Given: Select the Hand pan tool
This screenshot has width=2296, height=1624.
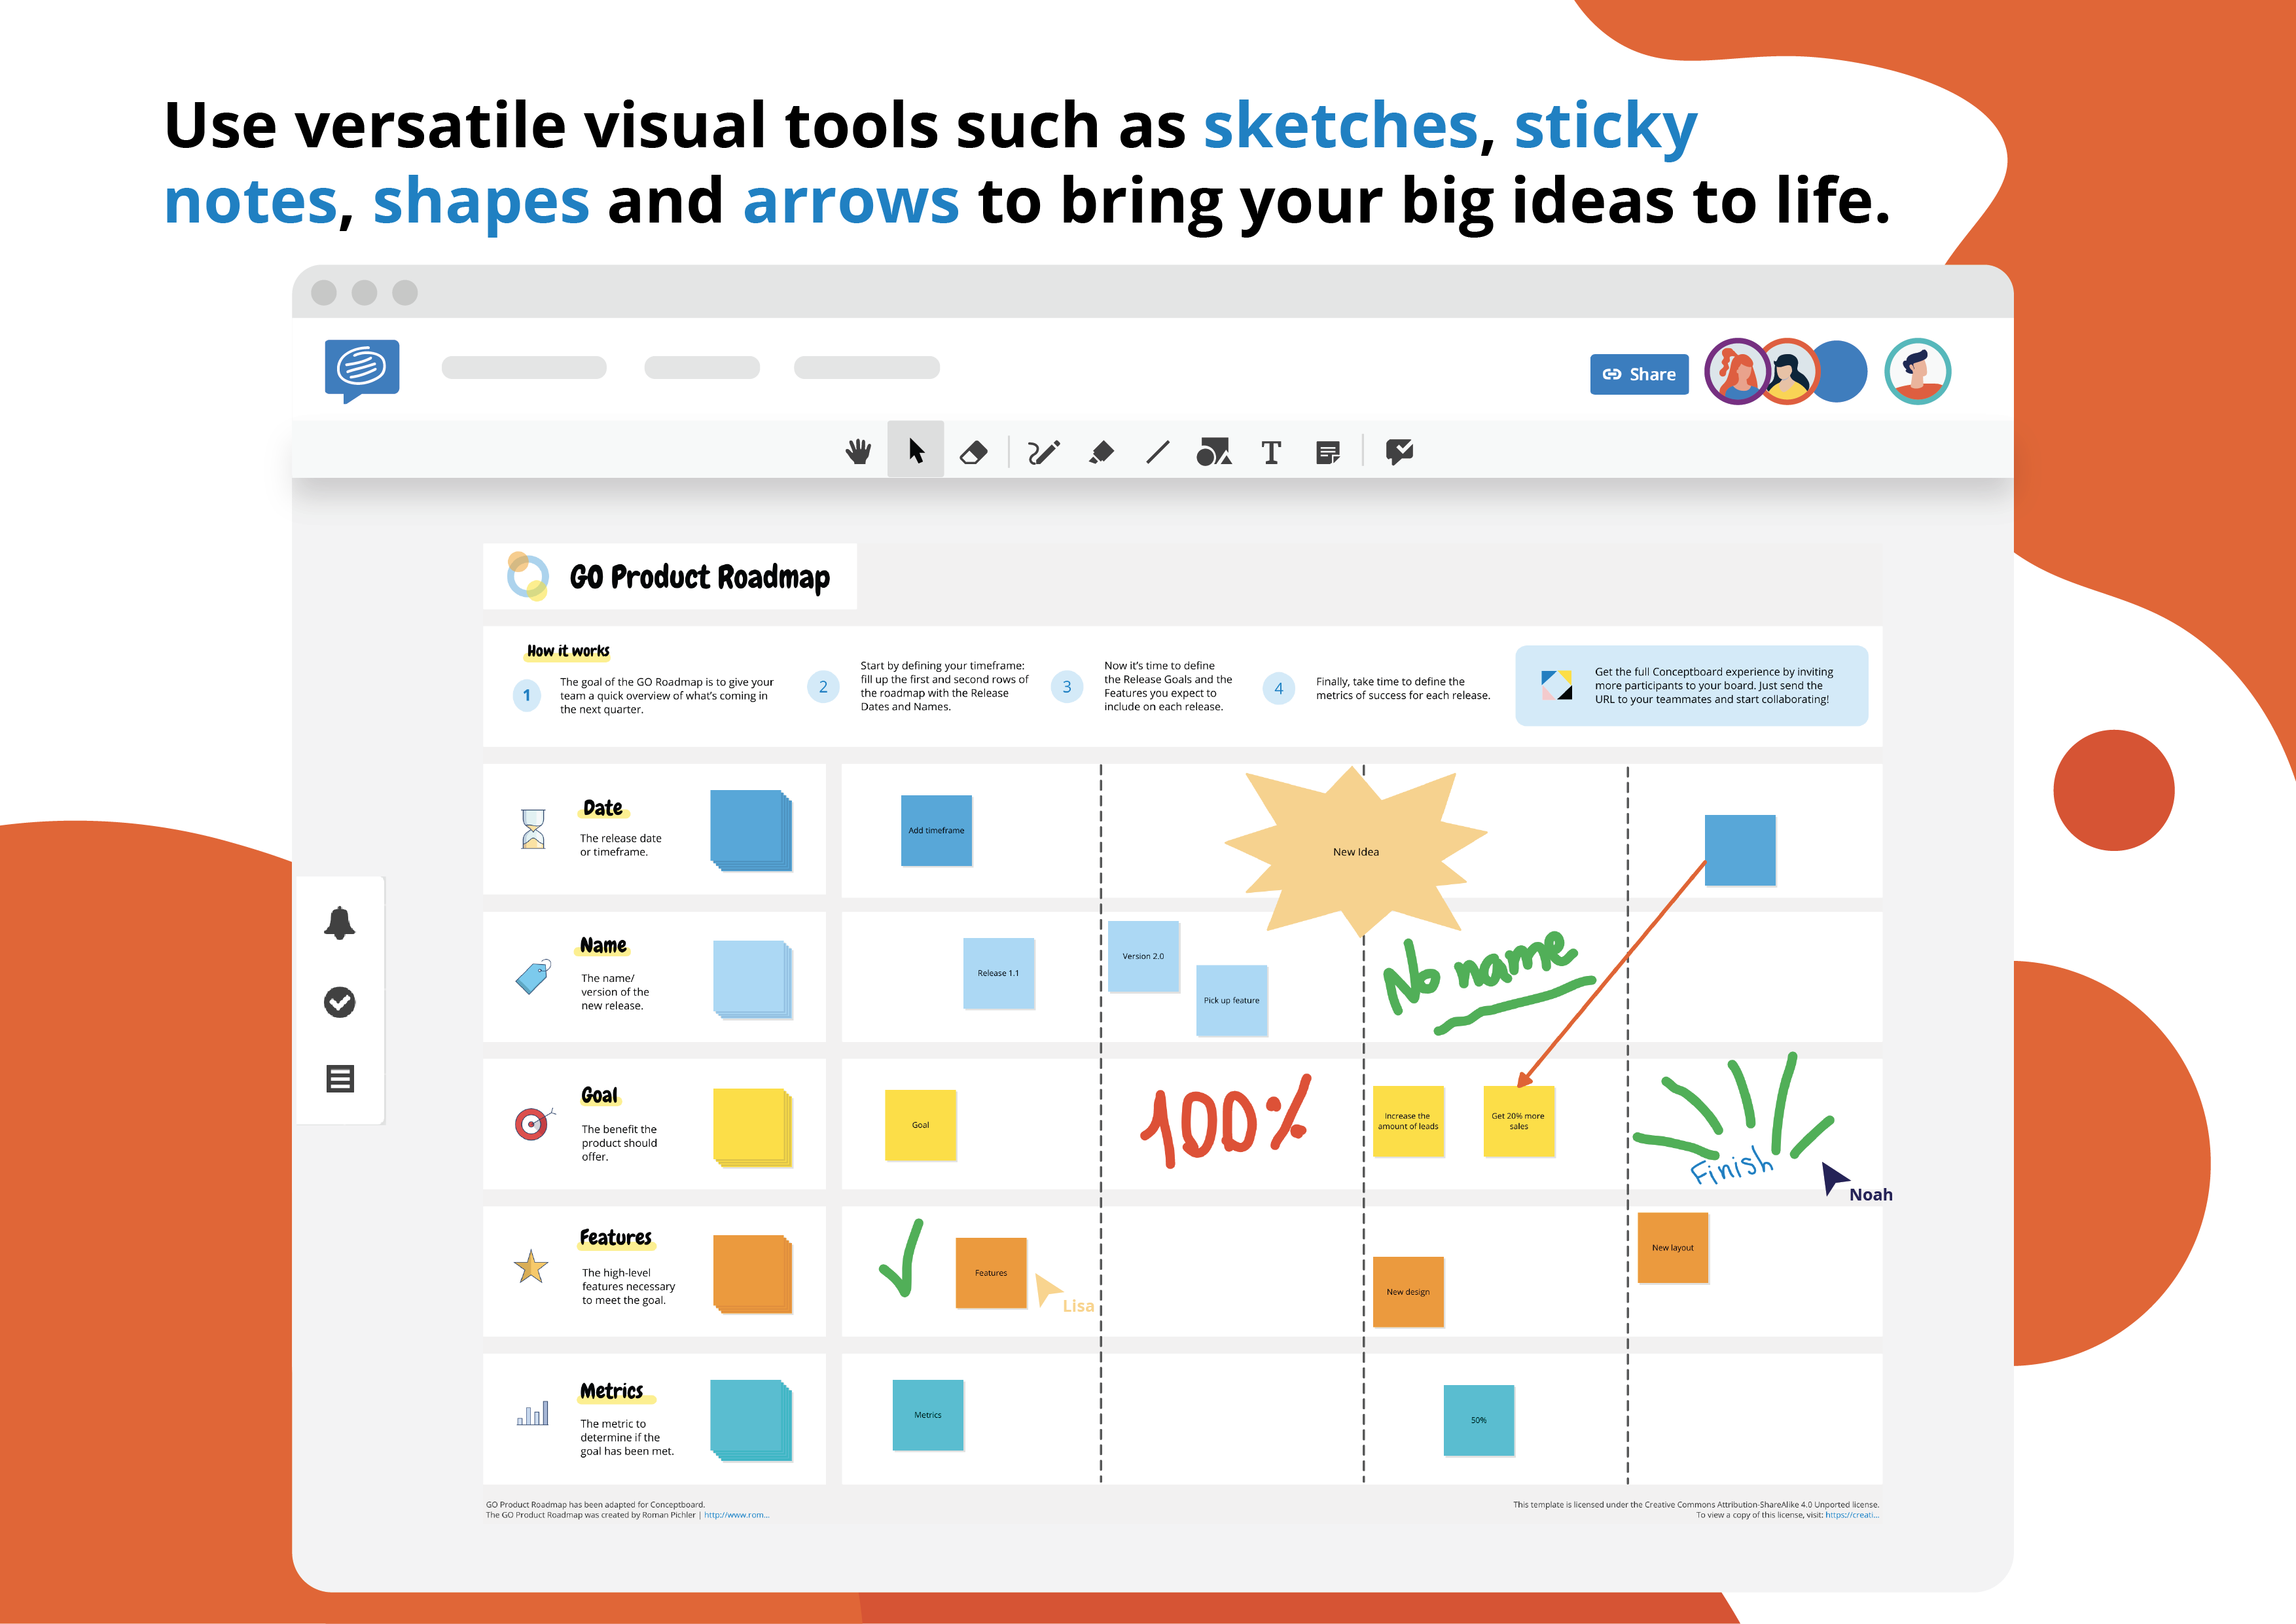Looking at the screenshot, I should click(x=858, y=452).
